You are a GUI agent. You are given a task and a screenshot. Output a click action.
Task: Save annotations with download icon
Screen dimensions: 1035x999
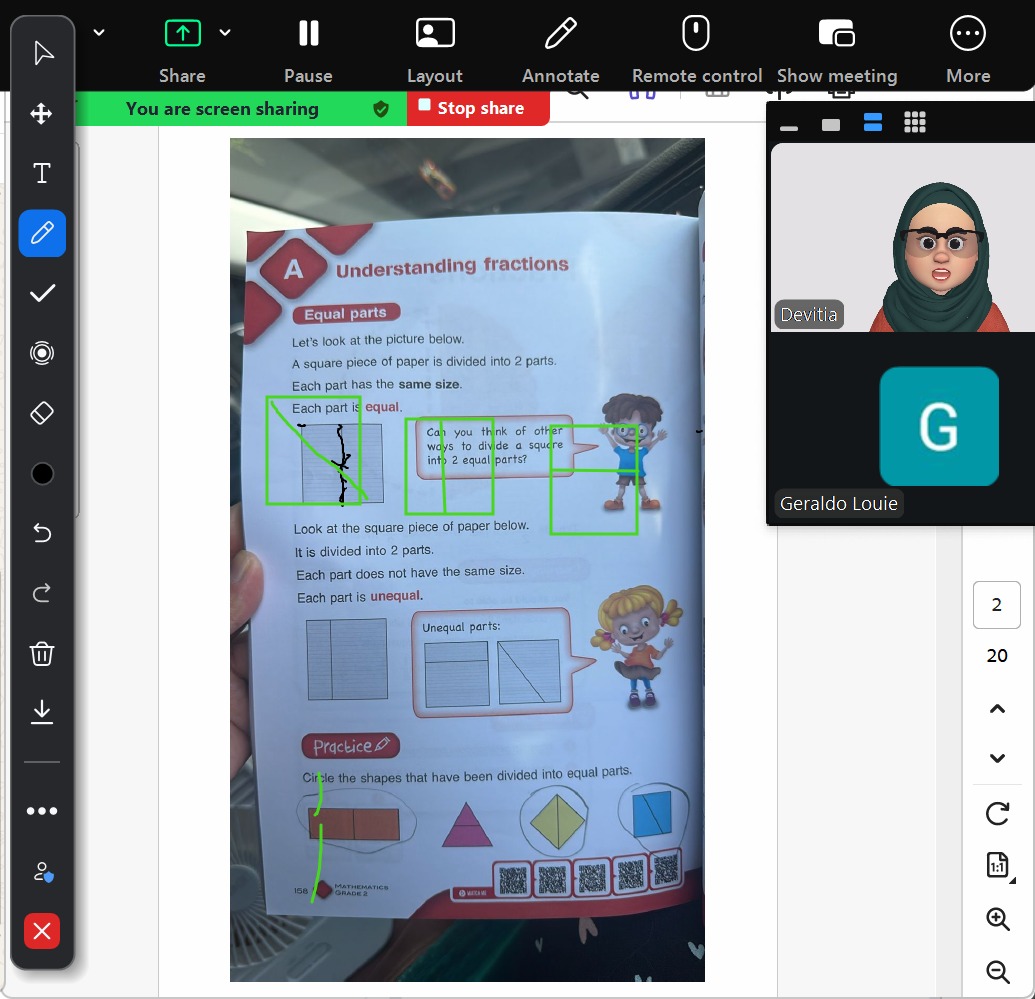coord(42,712)
